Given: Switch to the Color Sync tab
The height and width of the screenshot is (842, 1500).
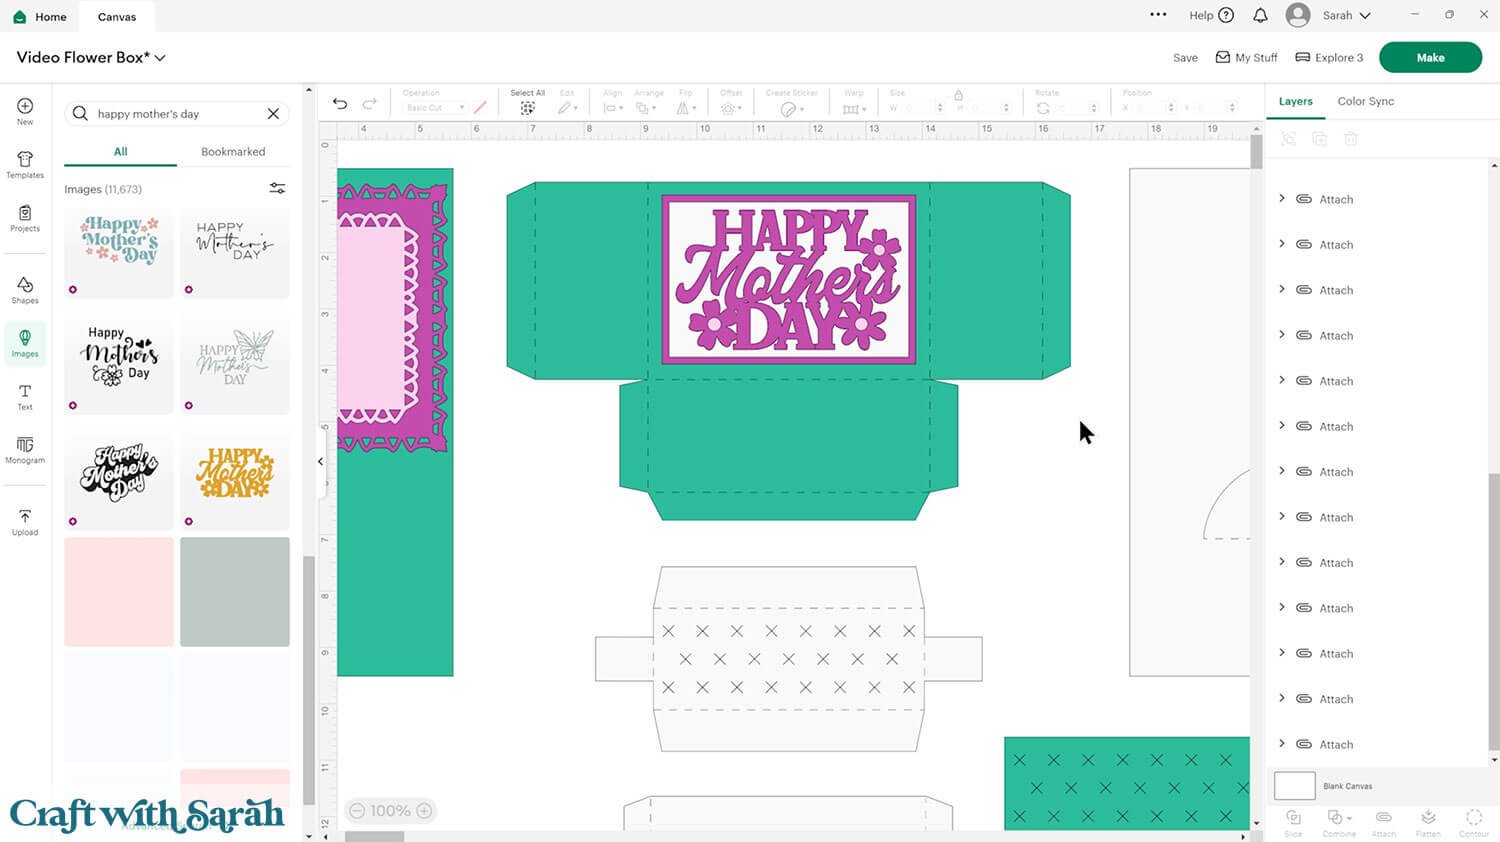Looking at the screenshot, I should point(1365,101).
